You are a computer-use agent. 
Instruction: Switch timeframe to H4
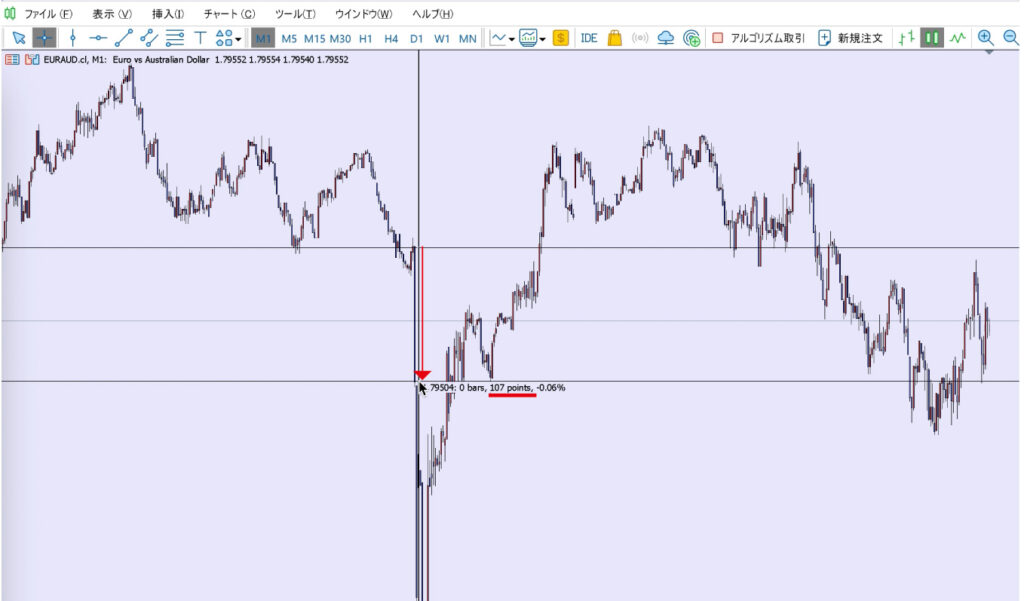coord(391,38)
